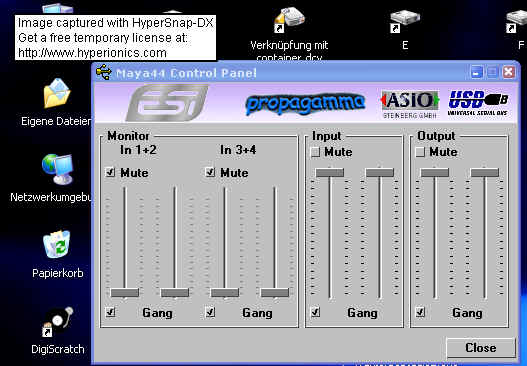
Task: Select the drive E shortcut icon
Action: coord(405,21)
